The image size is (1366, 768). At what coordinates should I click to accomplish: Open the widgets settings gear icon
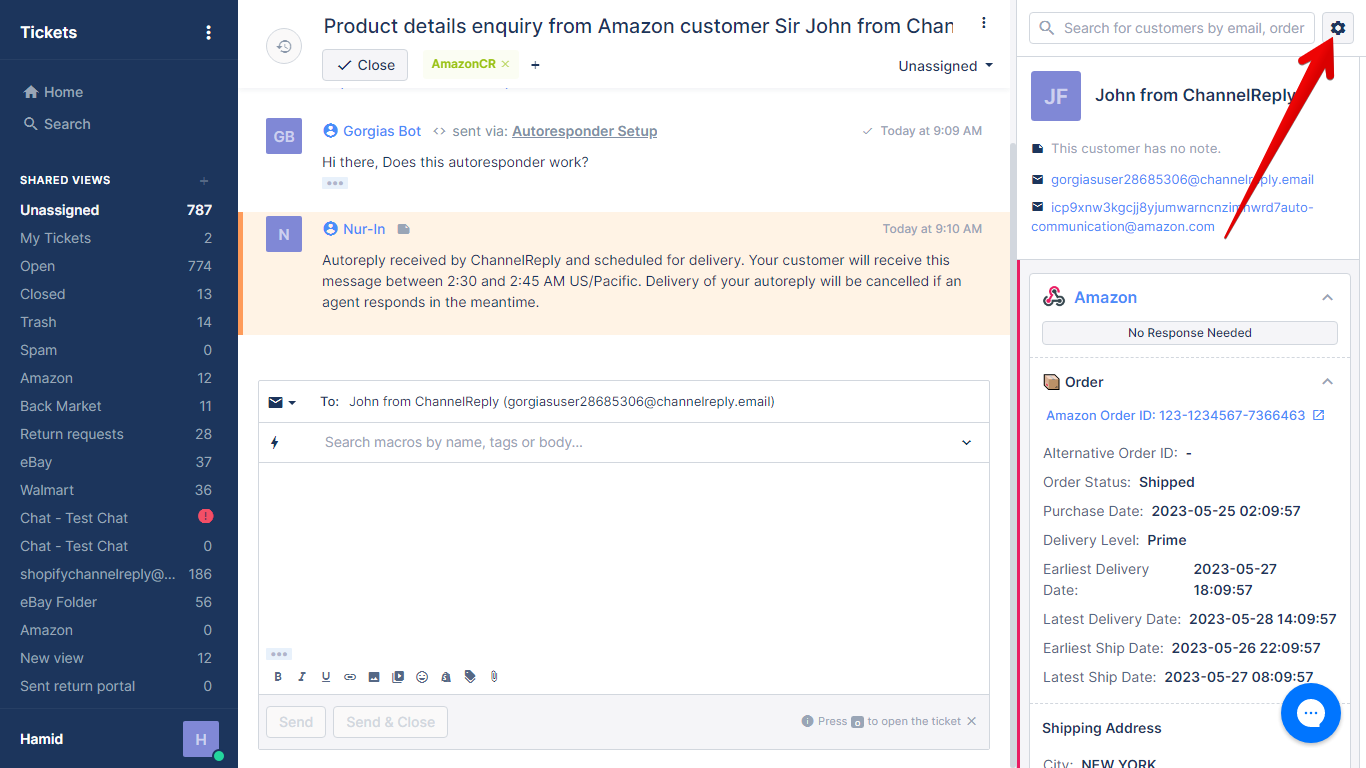(1338, 28)
